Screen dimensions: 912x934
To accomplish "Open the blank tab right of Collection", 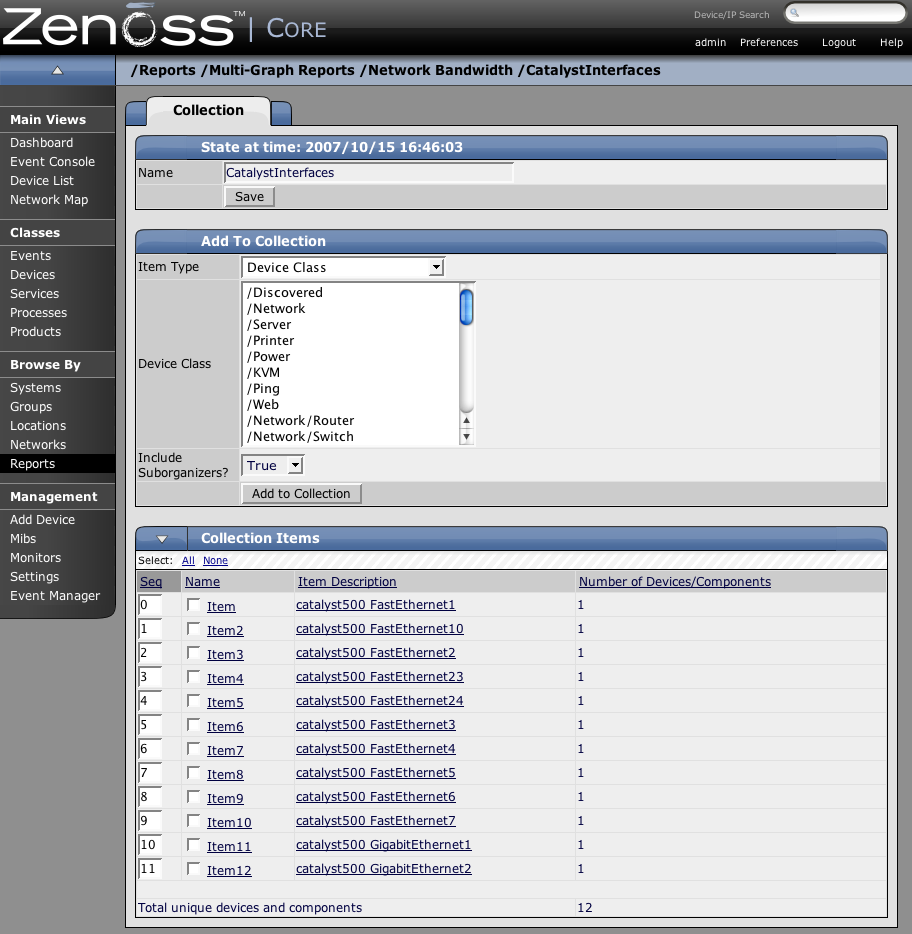I will pos(281,113).
